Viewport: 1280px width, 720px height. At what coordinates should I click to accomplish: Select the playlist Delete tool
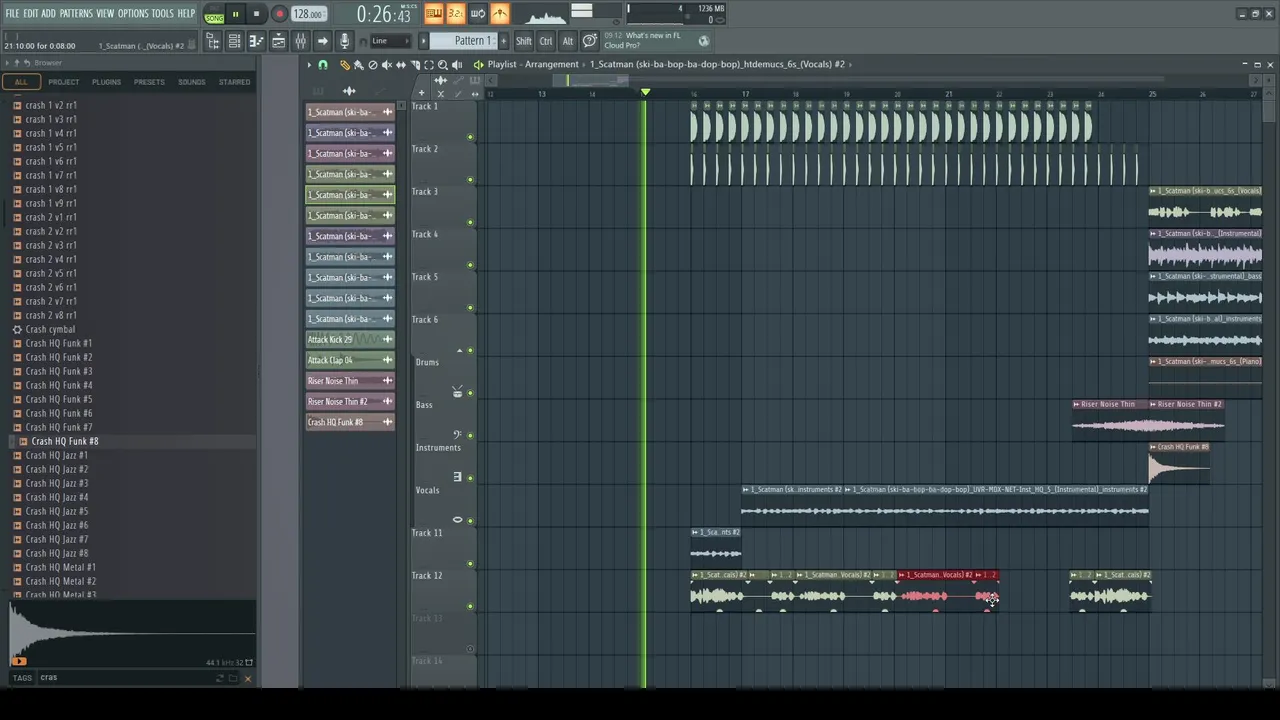pos(373,65)
